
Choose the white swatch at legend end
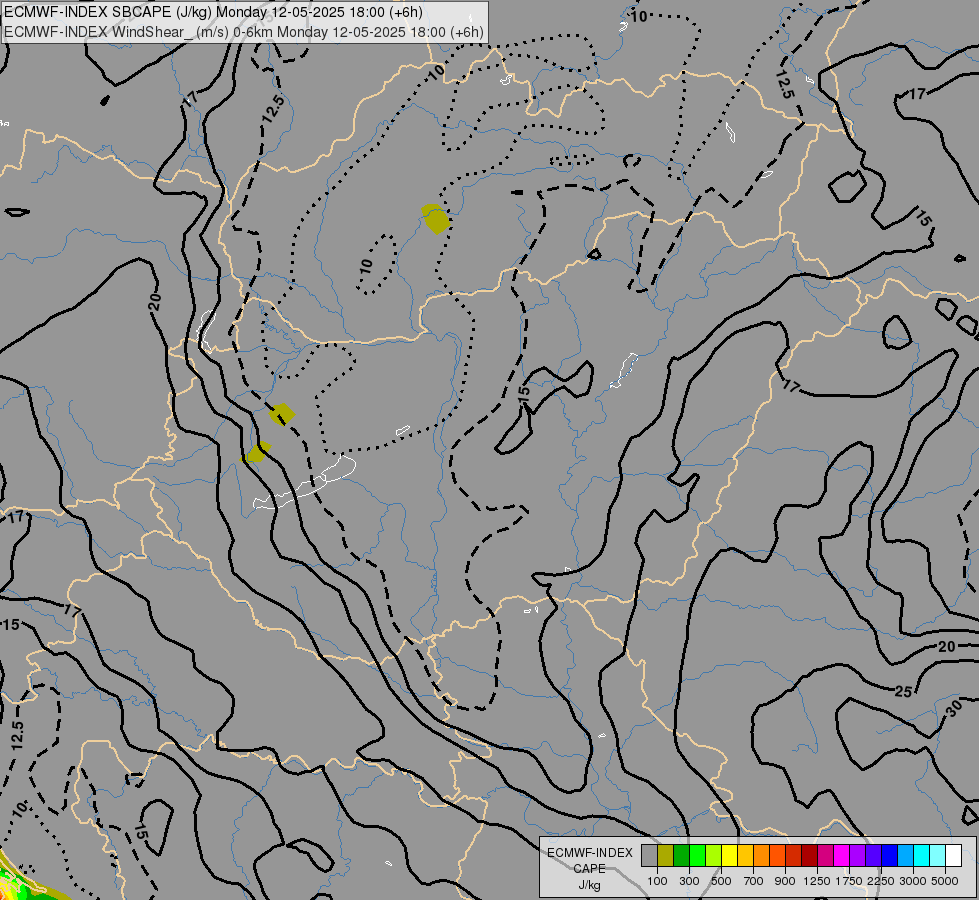953,856
